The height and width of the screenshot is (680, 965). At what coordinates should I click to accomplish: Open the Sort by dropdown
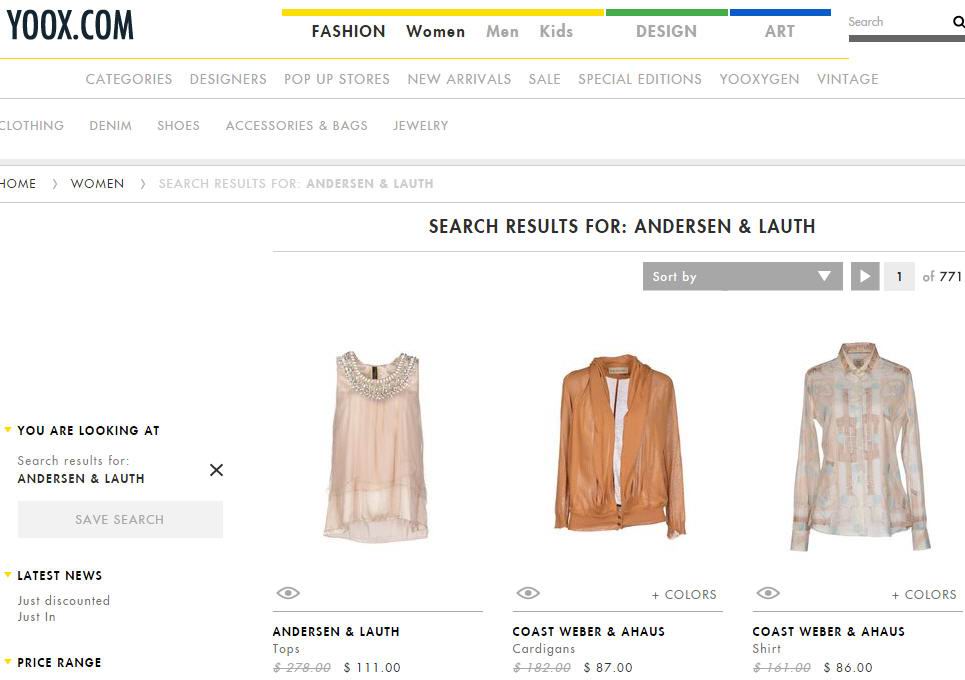[743, 276]
